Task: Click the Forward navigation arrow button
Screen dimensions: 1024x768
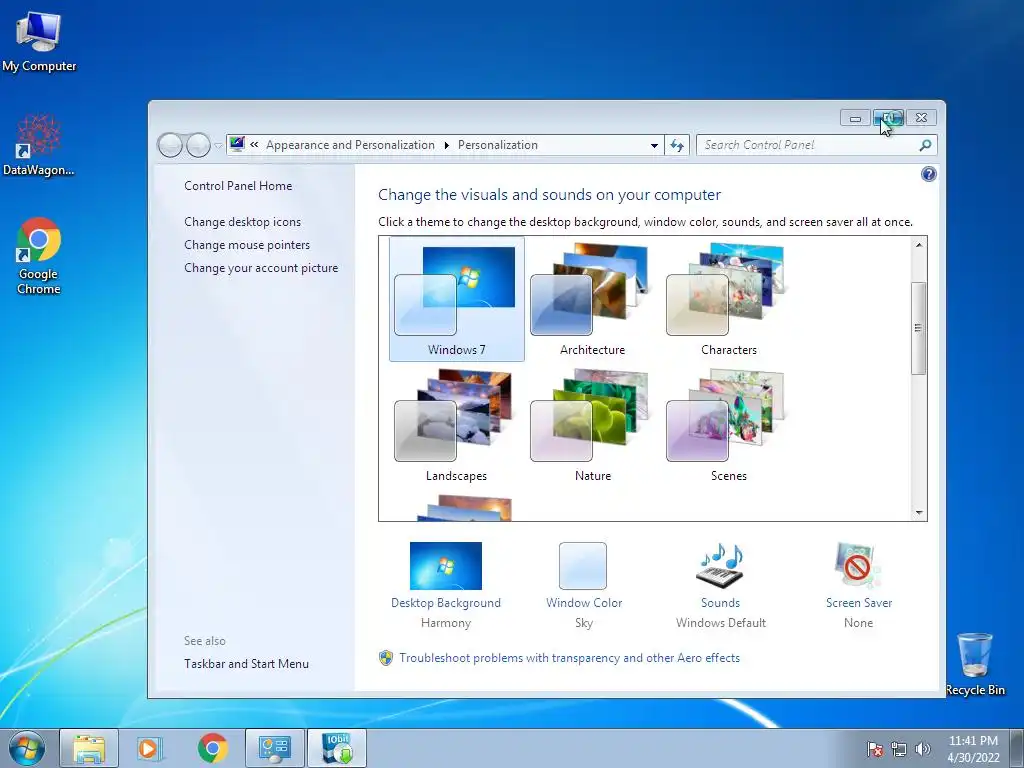Action: tap(198, 145)
